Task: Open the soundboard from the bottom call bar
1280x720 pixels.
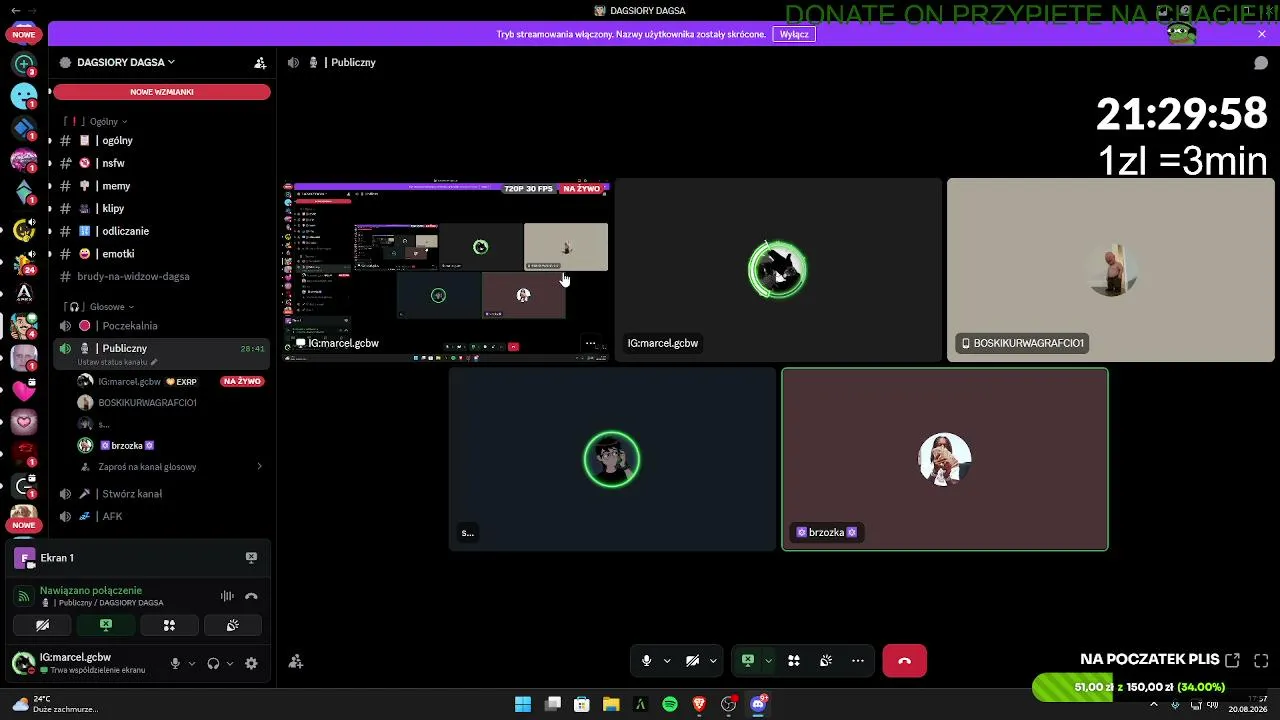Action: [x=826, y=661]
